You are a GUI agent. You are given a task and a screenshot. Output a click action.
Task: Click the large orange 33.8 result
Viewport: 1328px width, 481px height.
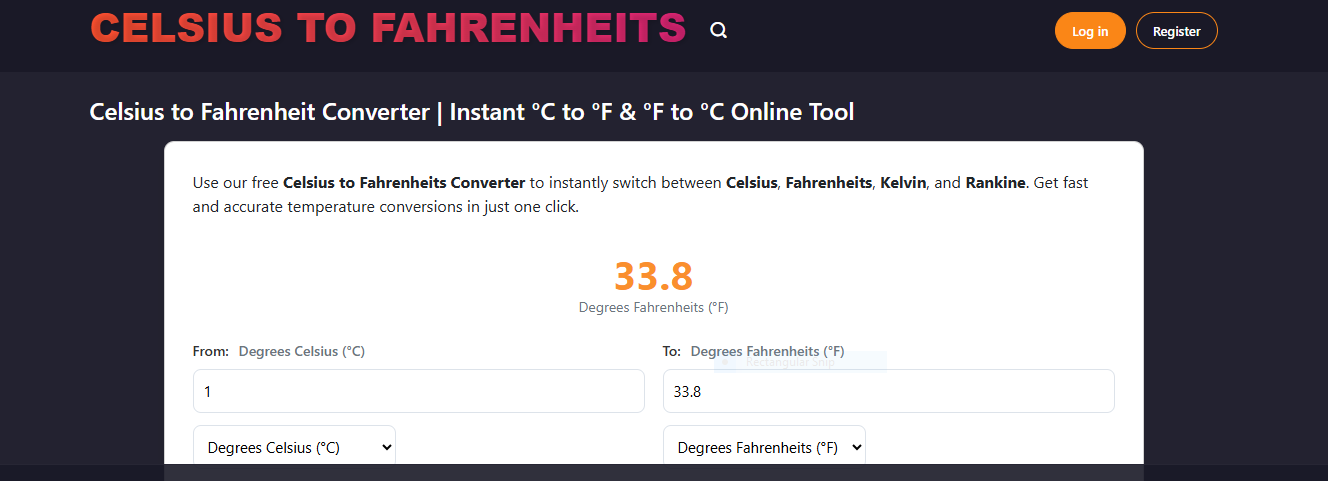tap(653, 276)
